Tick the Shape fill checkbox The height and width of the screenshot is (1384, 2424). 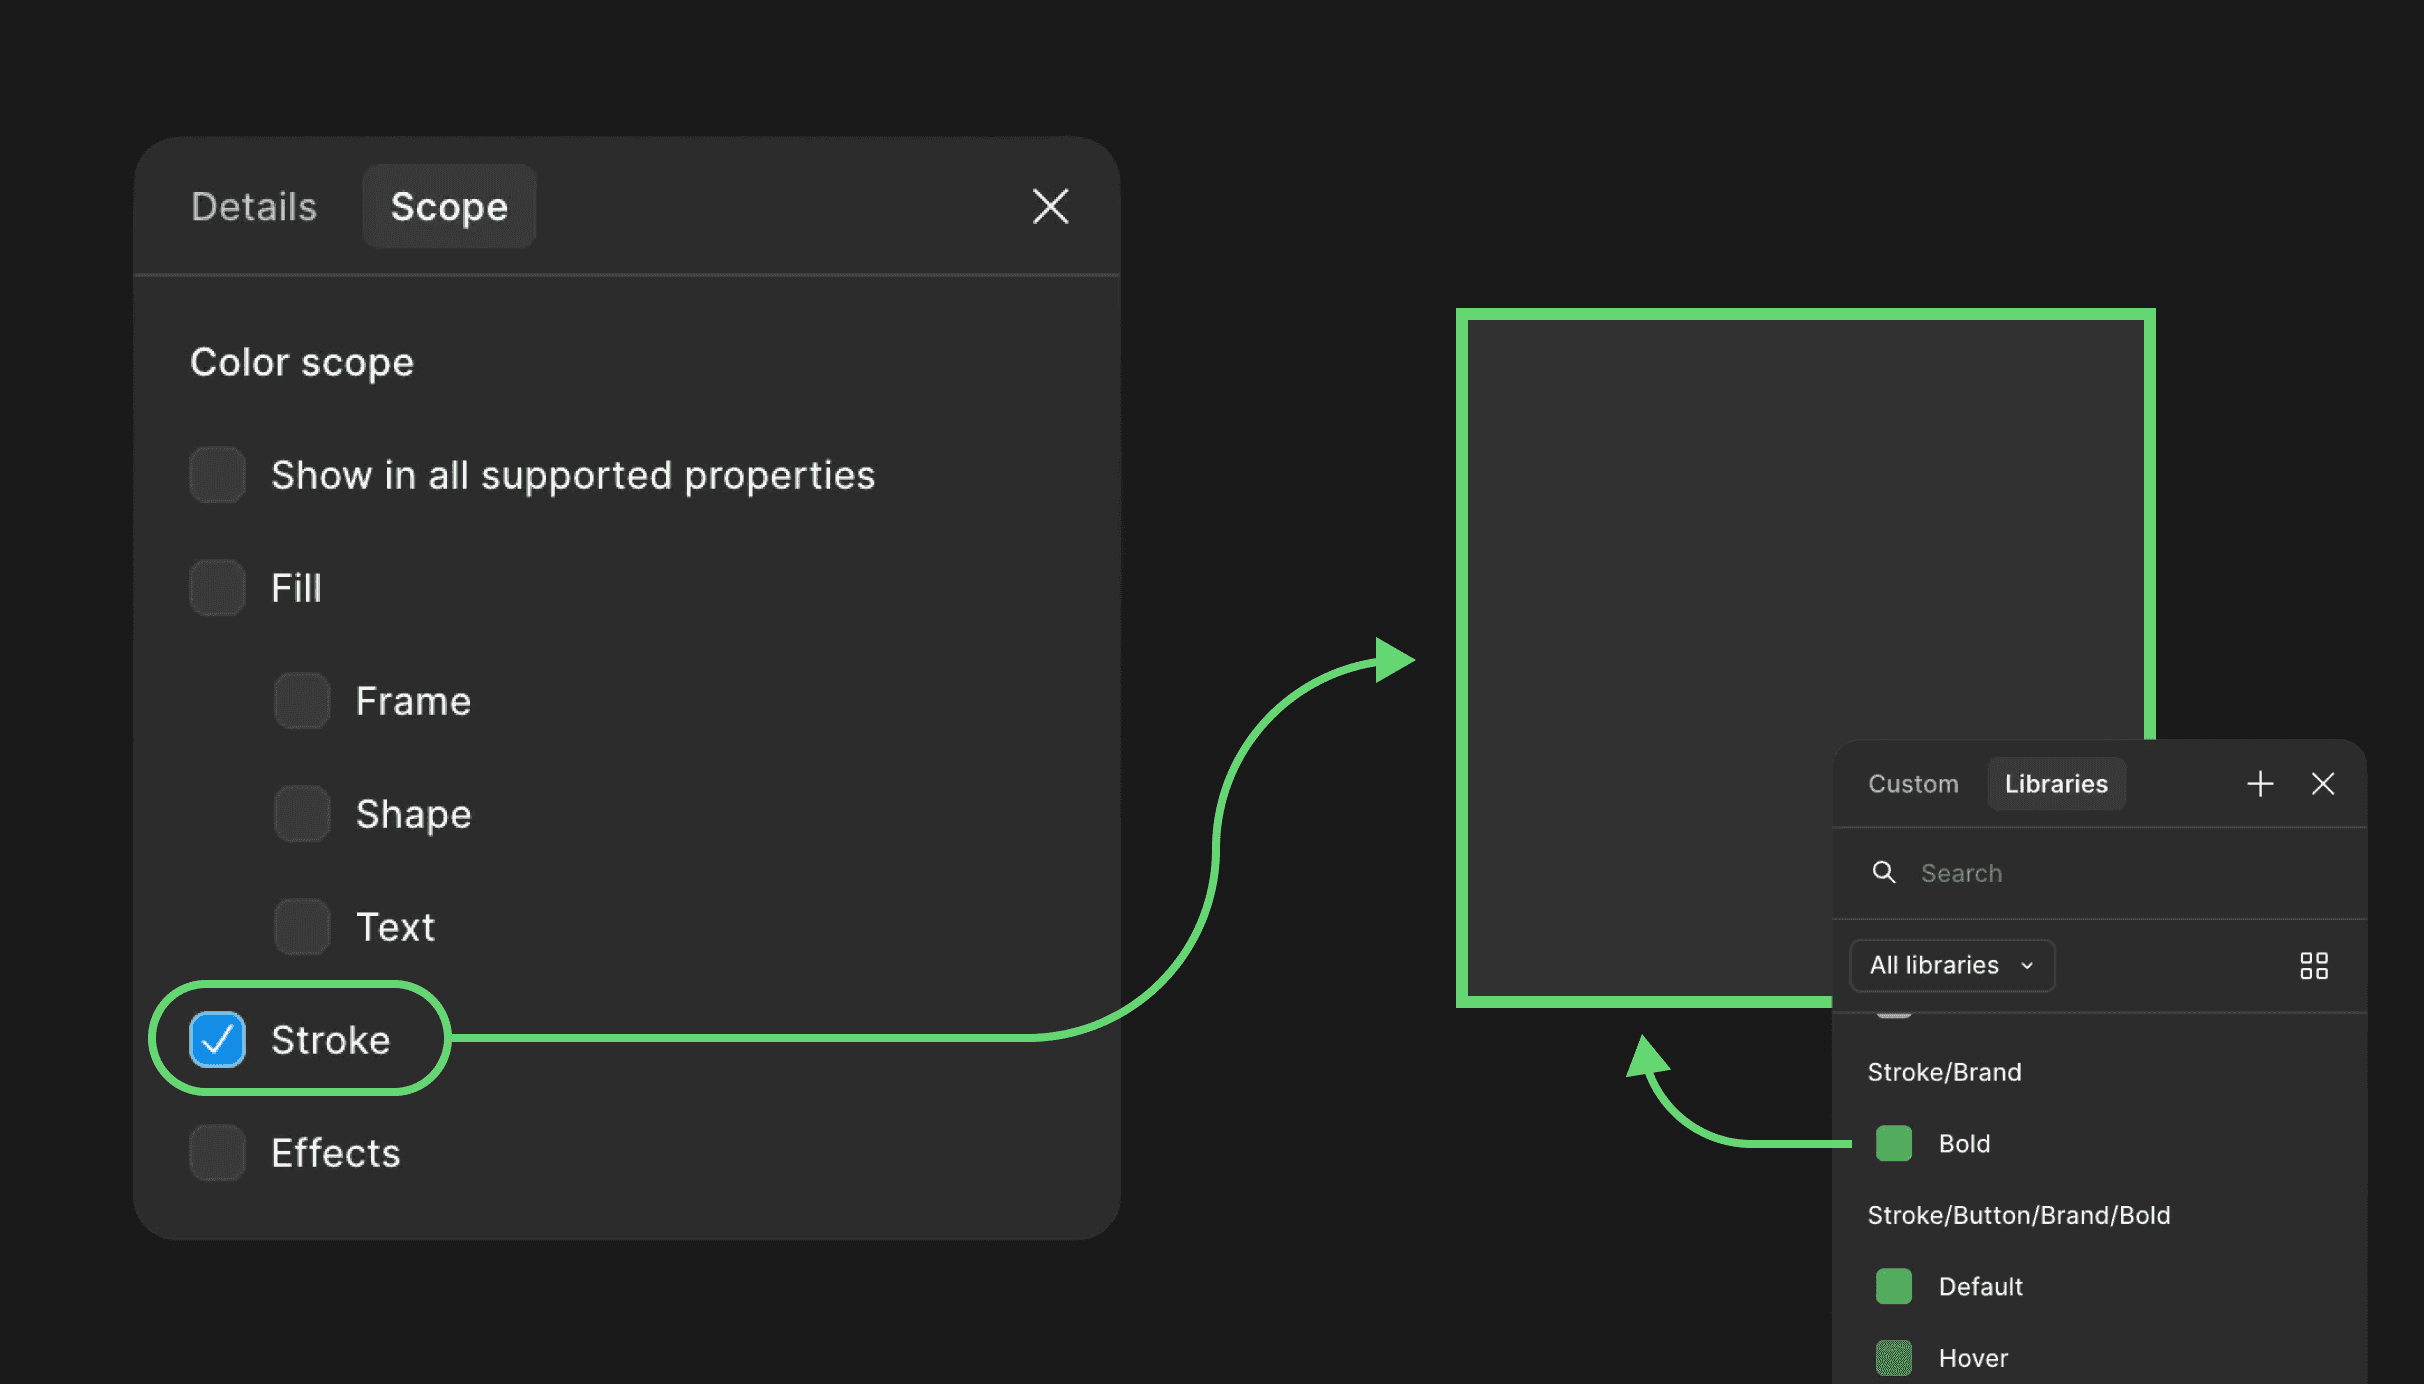point(302,814)
